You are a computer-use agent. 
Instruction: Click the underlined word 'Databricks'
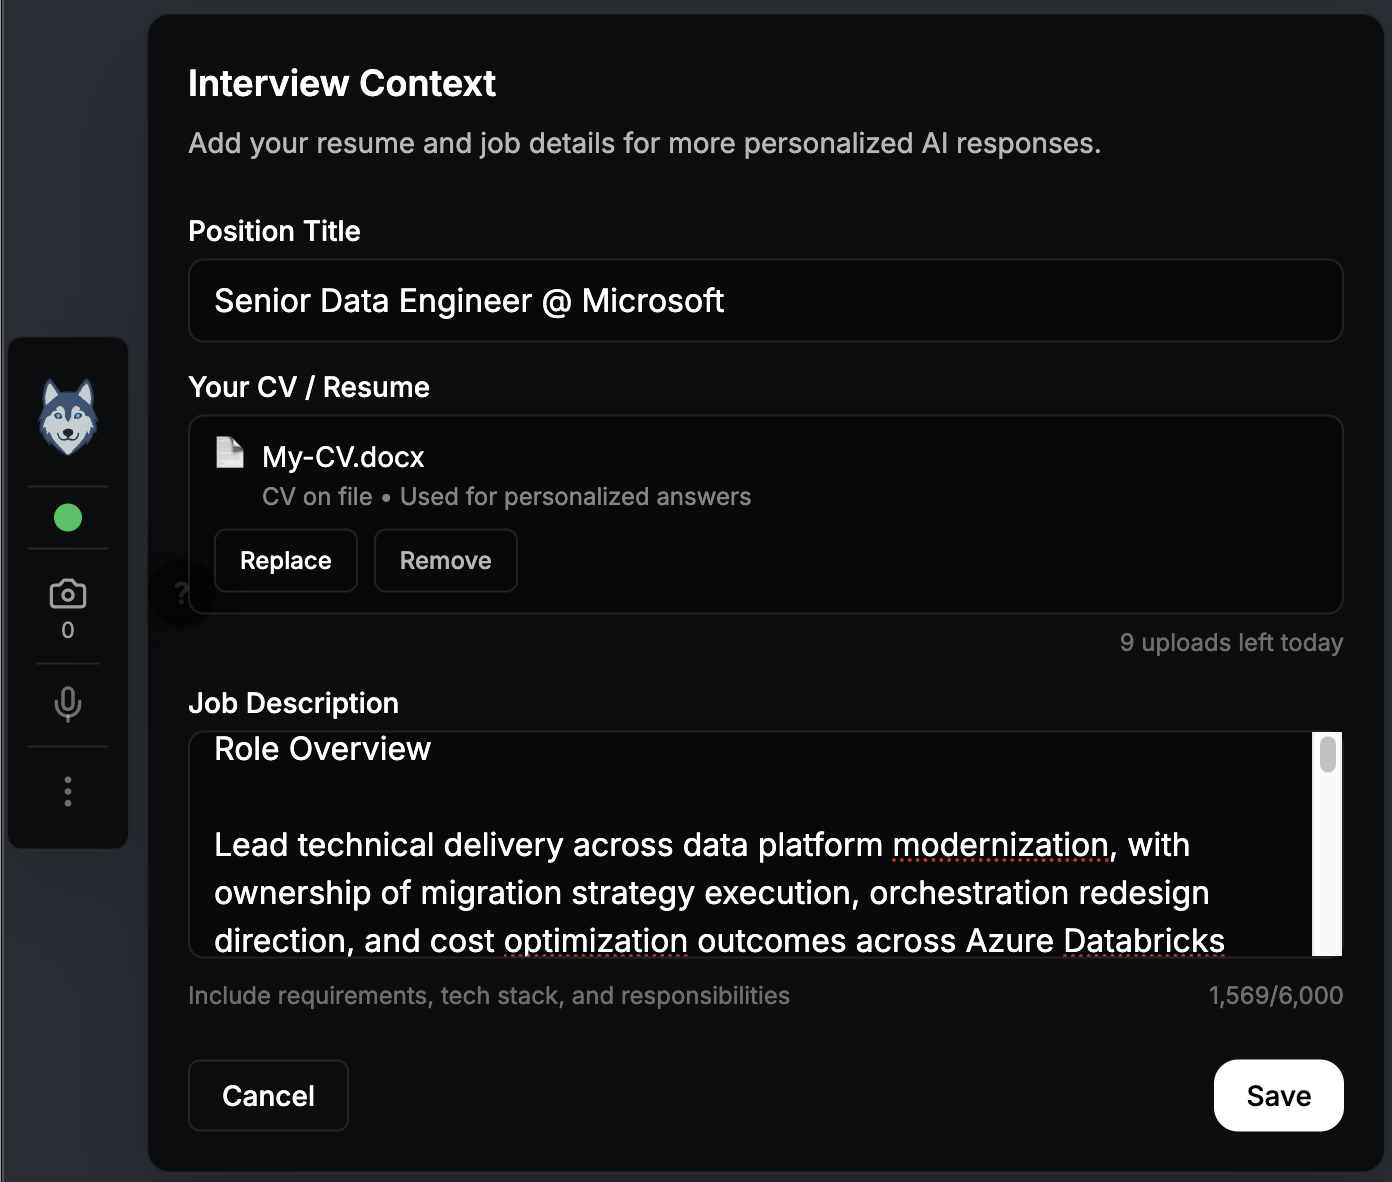coord(1144,941)
